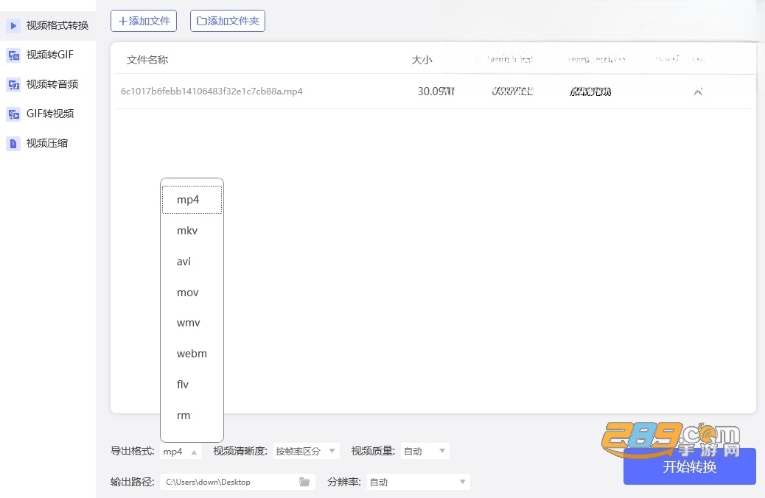Open the 视频清晰度 dropdown
This screenshot has height=498, width=765.
tap(306, 451)
